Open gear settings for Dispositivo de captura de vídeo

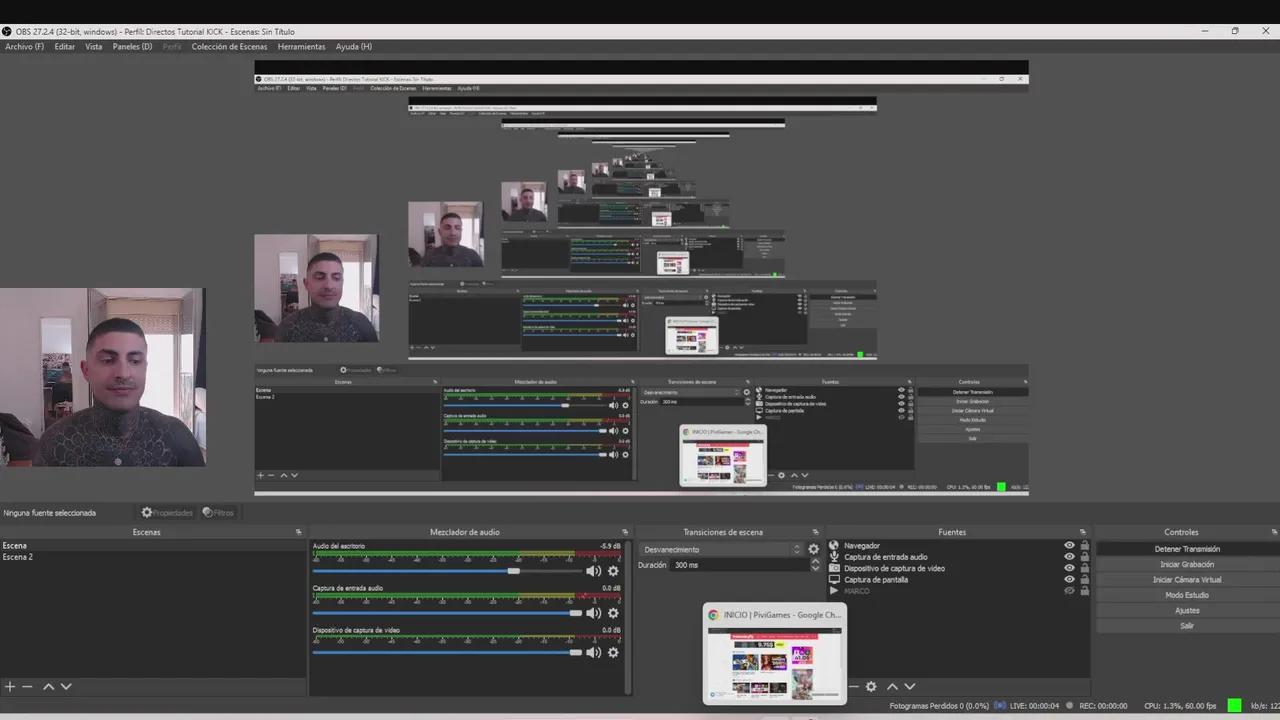point(613,652)
